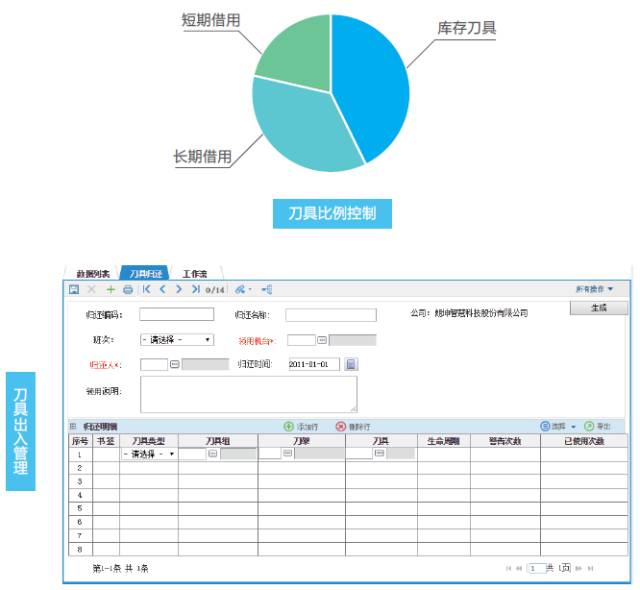Click the 归还时间 date field
This screenshot has width=640, height=590.
(314, 364)
